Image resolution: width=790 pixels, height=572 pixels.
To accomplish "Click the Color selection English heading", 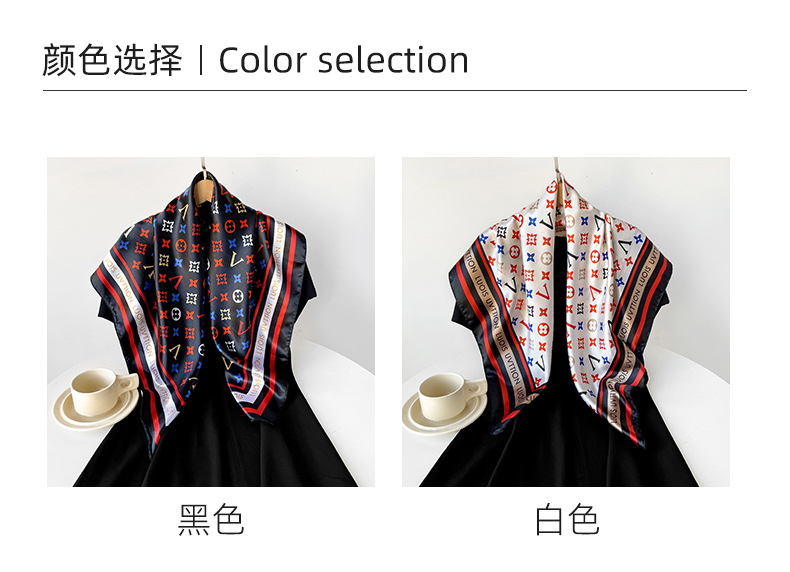I will (344, 60).
